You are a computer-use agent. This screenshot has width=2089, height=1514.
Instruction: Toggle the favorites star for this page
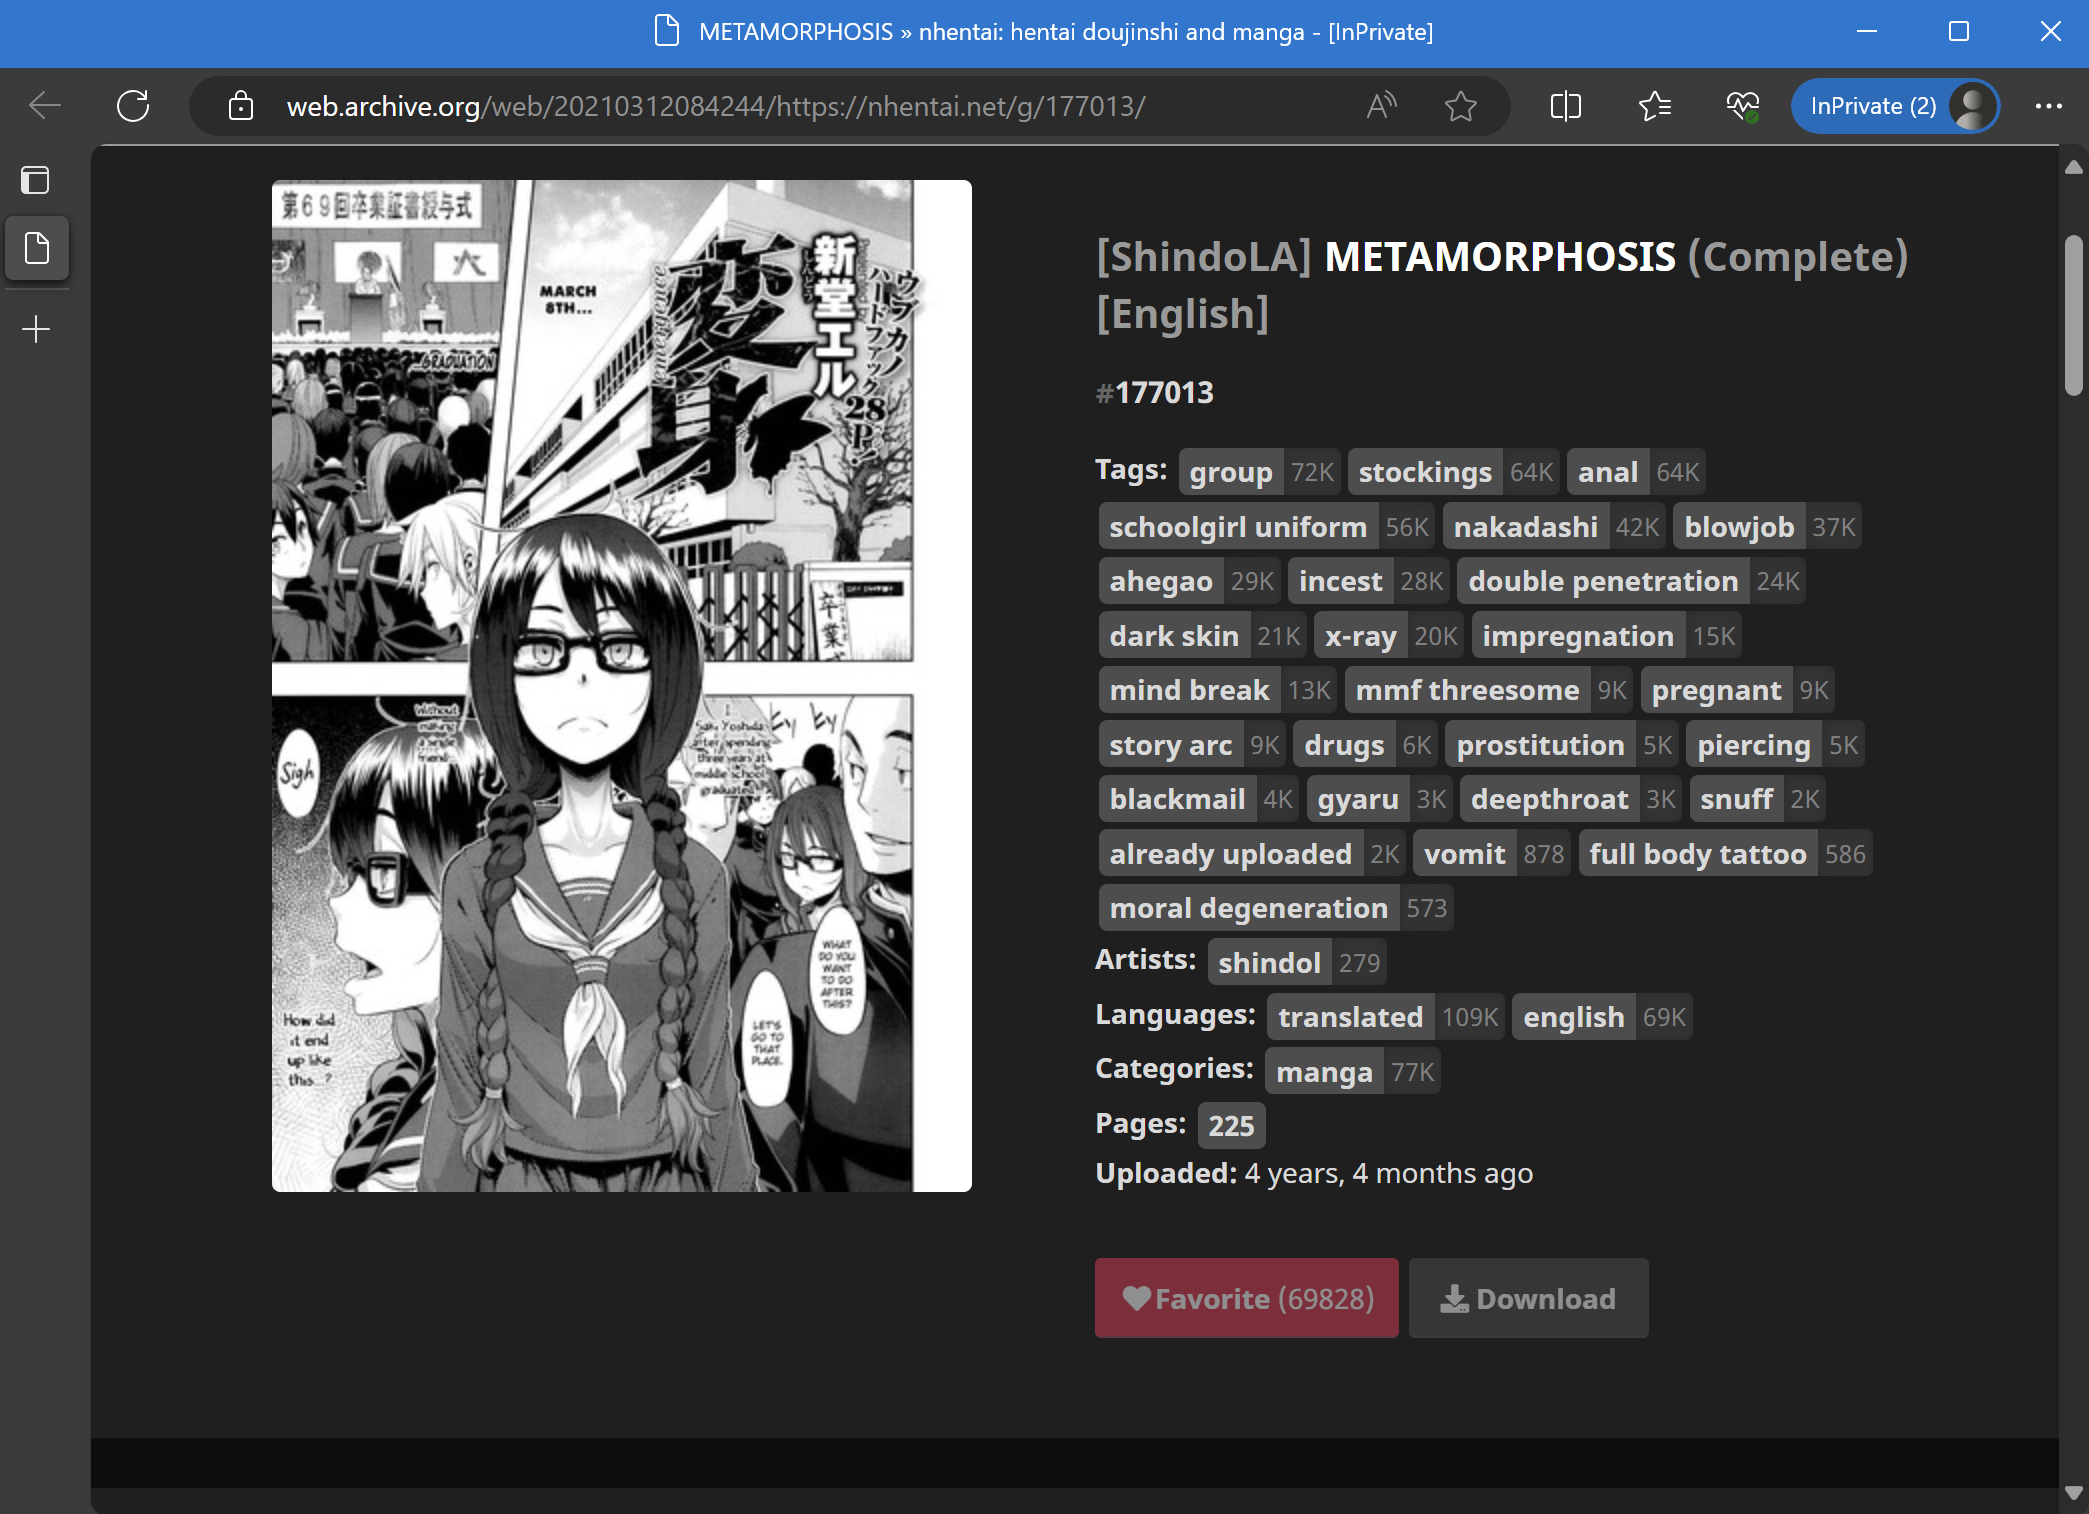[x=1461, y=107]
